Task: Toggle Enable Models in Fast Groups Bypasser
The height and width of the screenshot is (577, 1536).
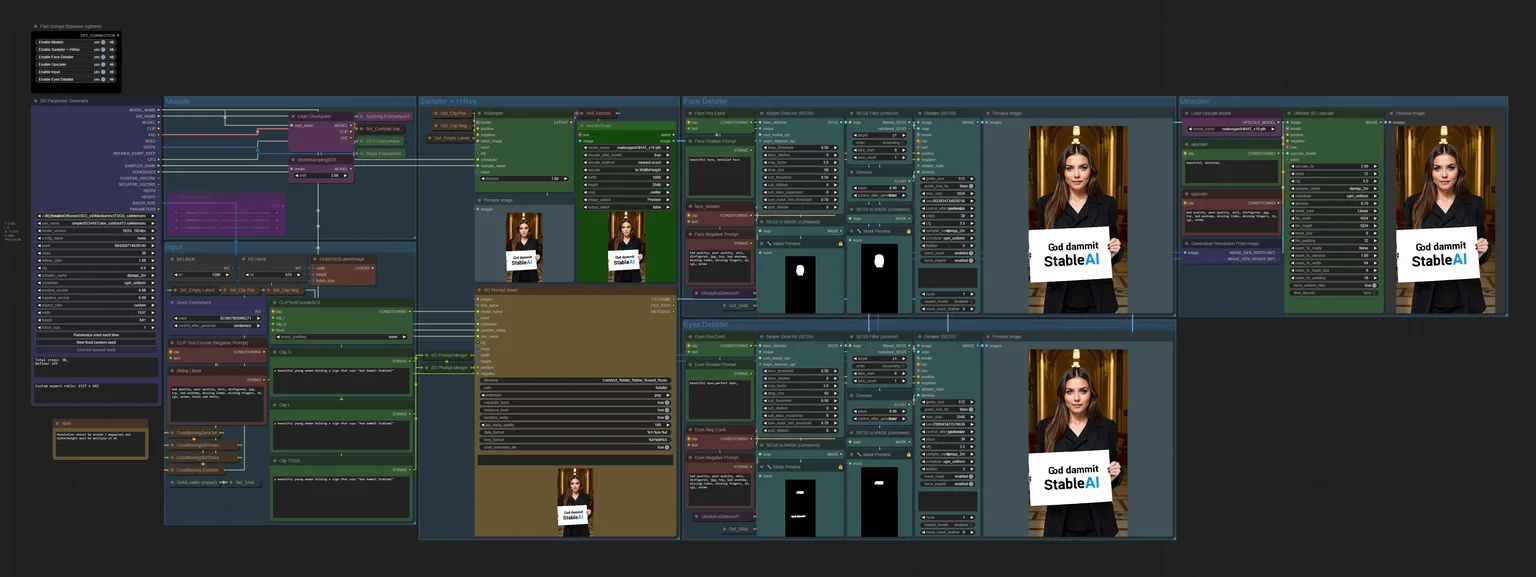Action: point(103,42)
